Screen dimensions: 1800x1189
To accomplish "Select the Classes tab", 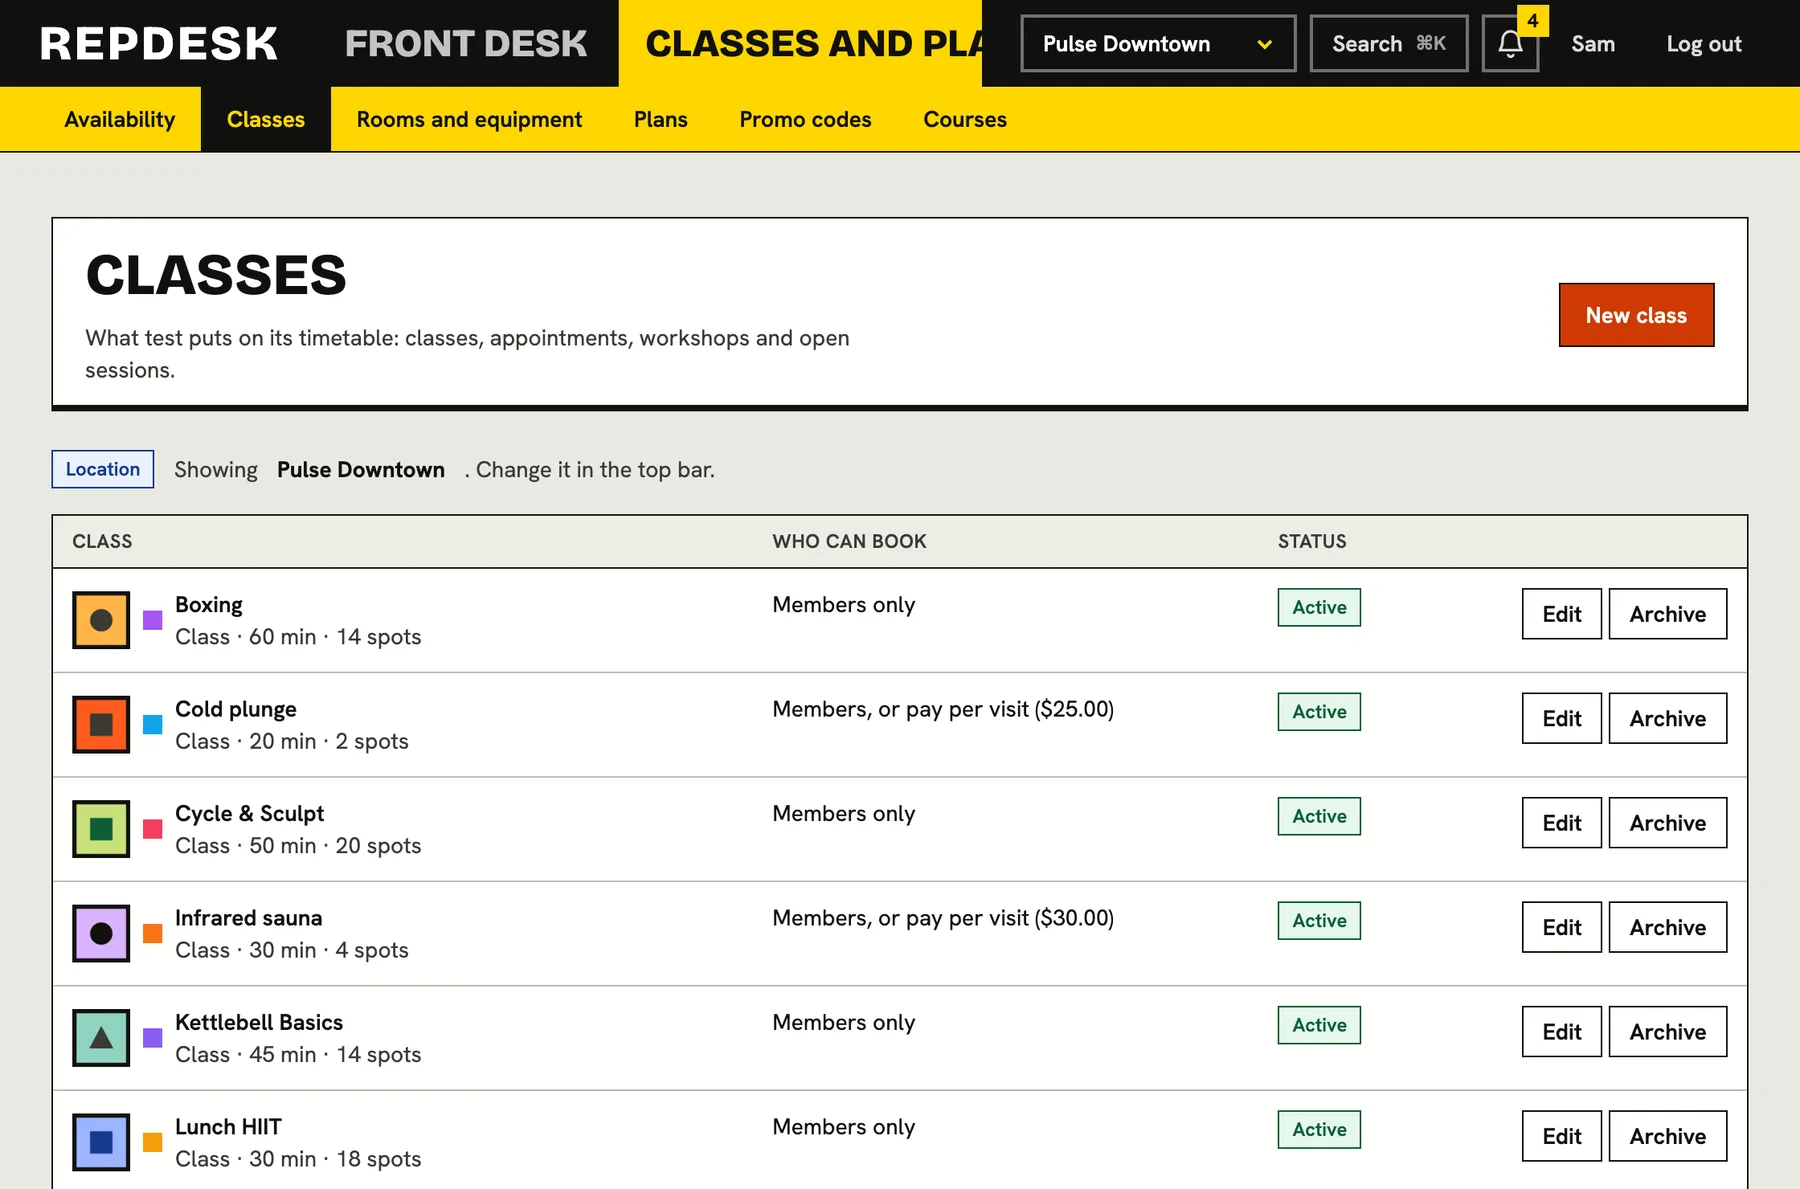I will click(266, 119).
